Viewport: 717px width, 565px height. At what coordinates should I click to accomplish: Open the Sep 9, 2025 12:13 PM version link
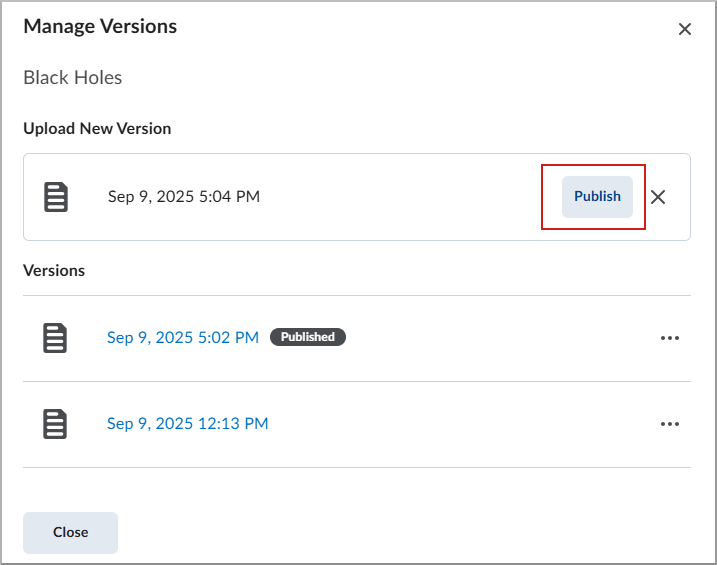click(188, 424)
